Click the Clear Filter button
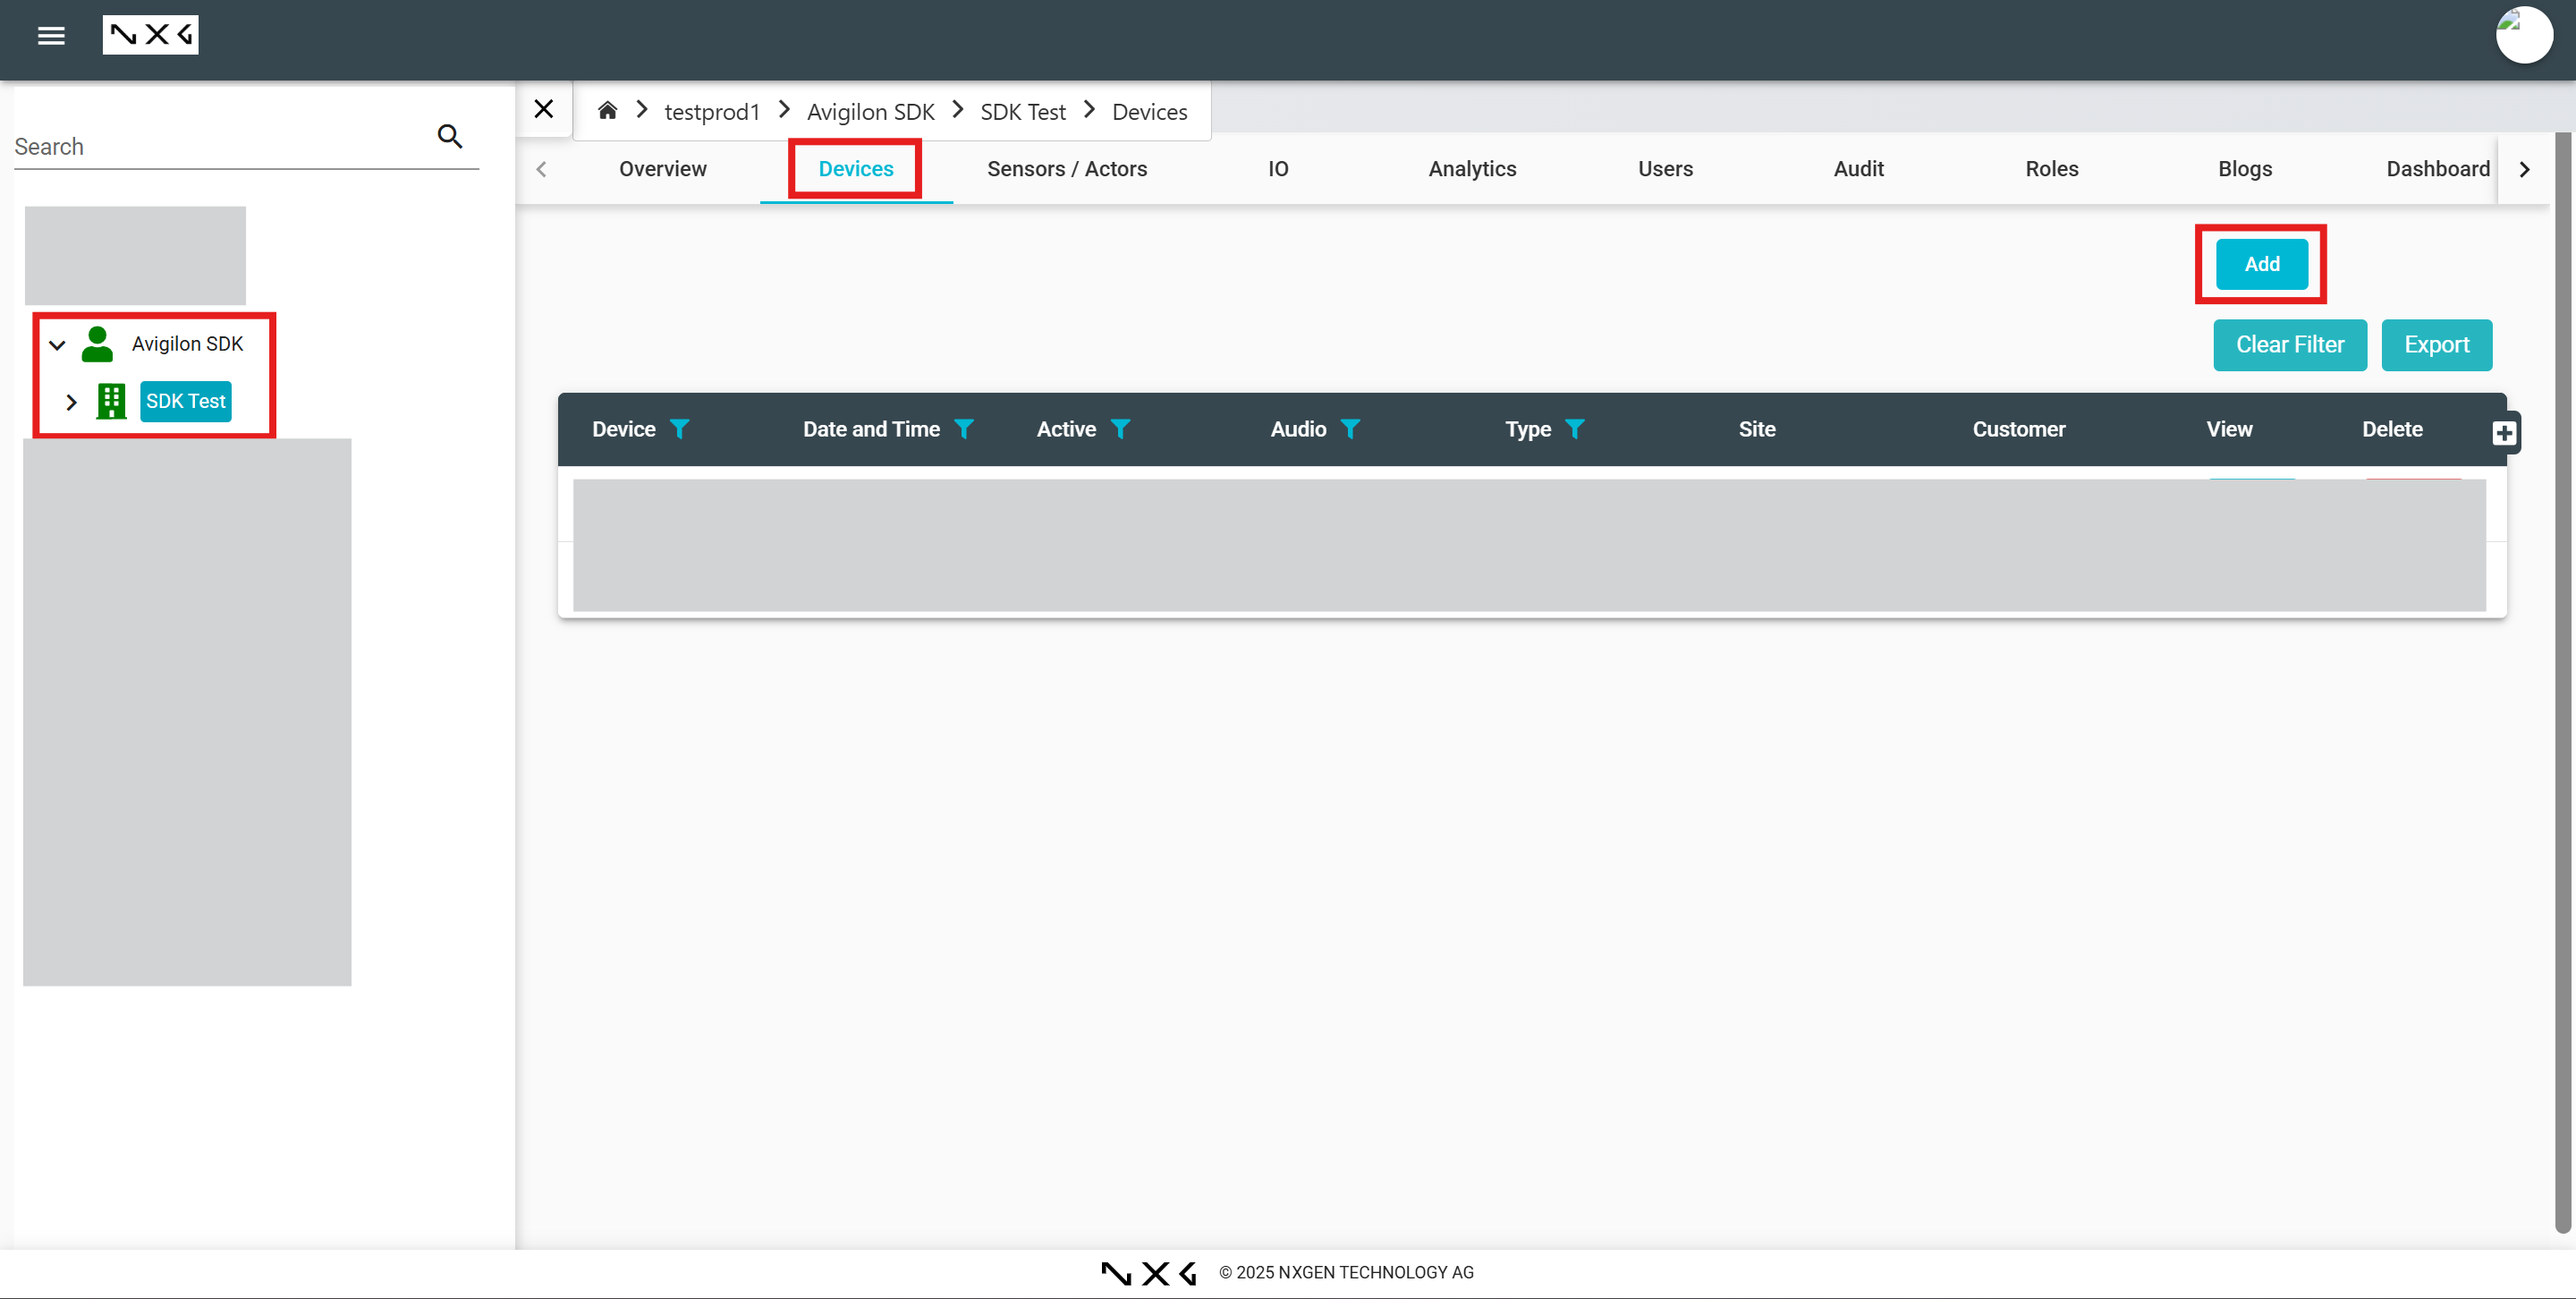2576x1299 pixels. [x=2289, y=345]
